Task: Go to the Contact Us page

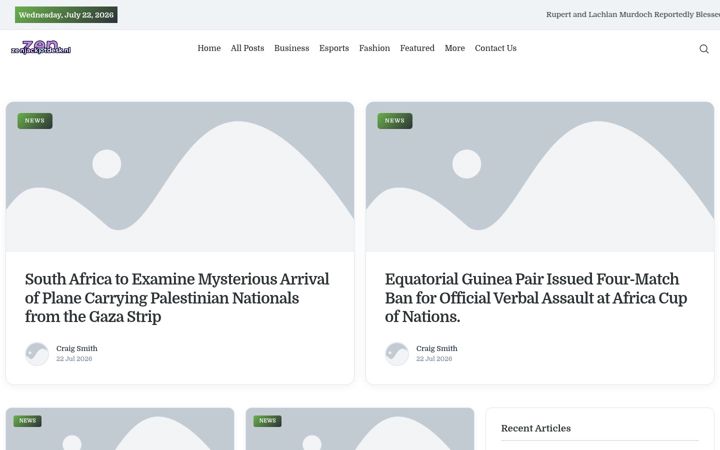Action: (x=495, y=48)
